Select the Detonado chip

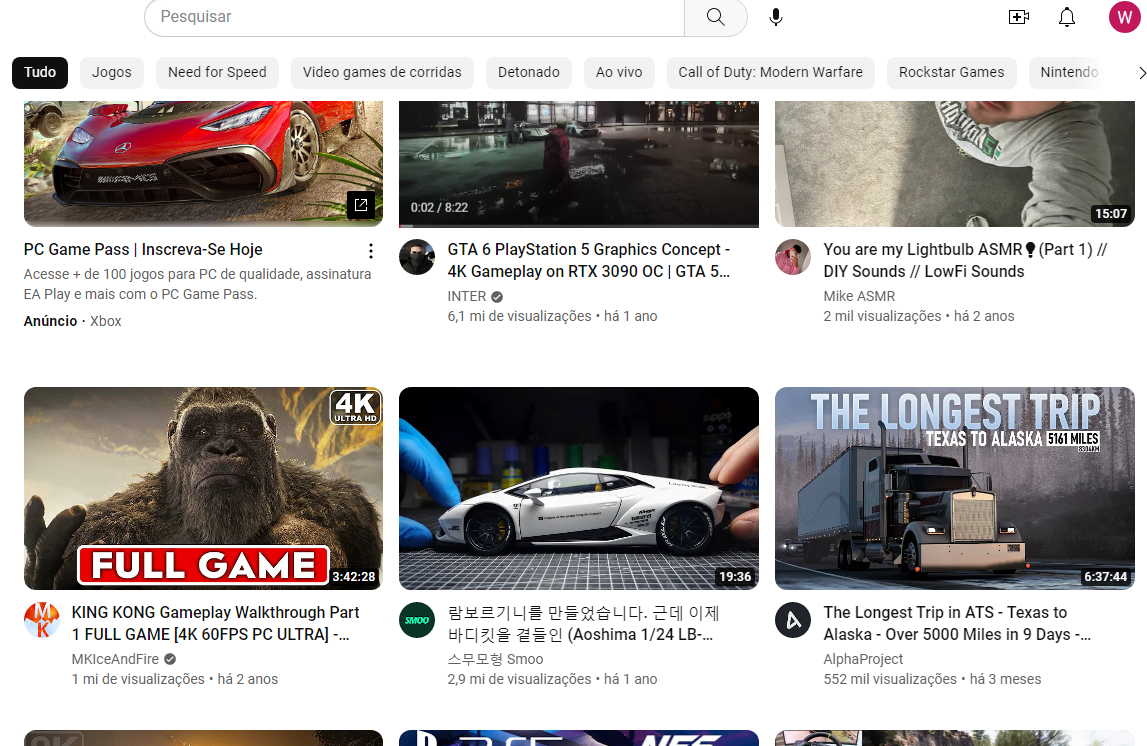529,72
